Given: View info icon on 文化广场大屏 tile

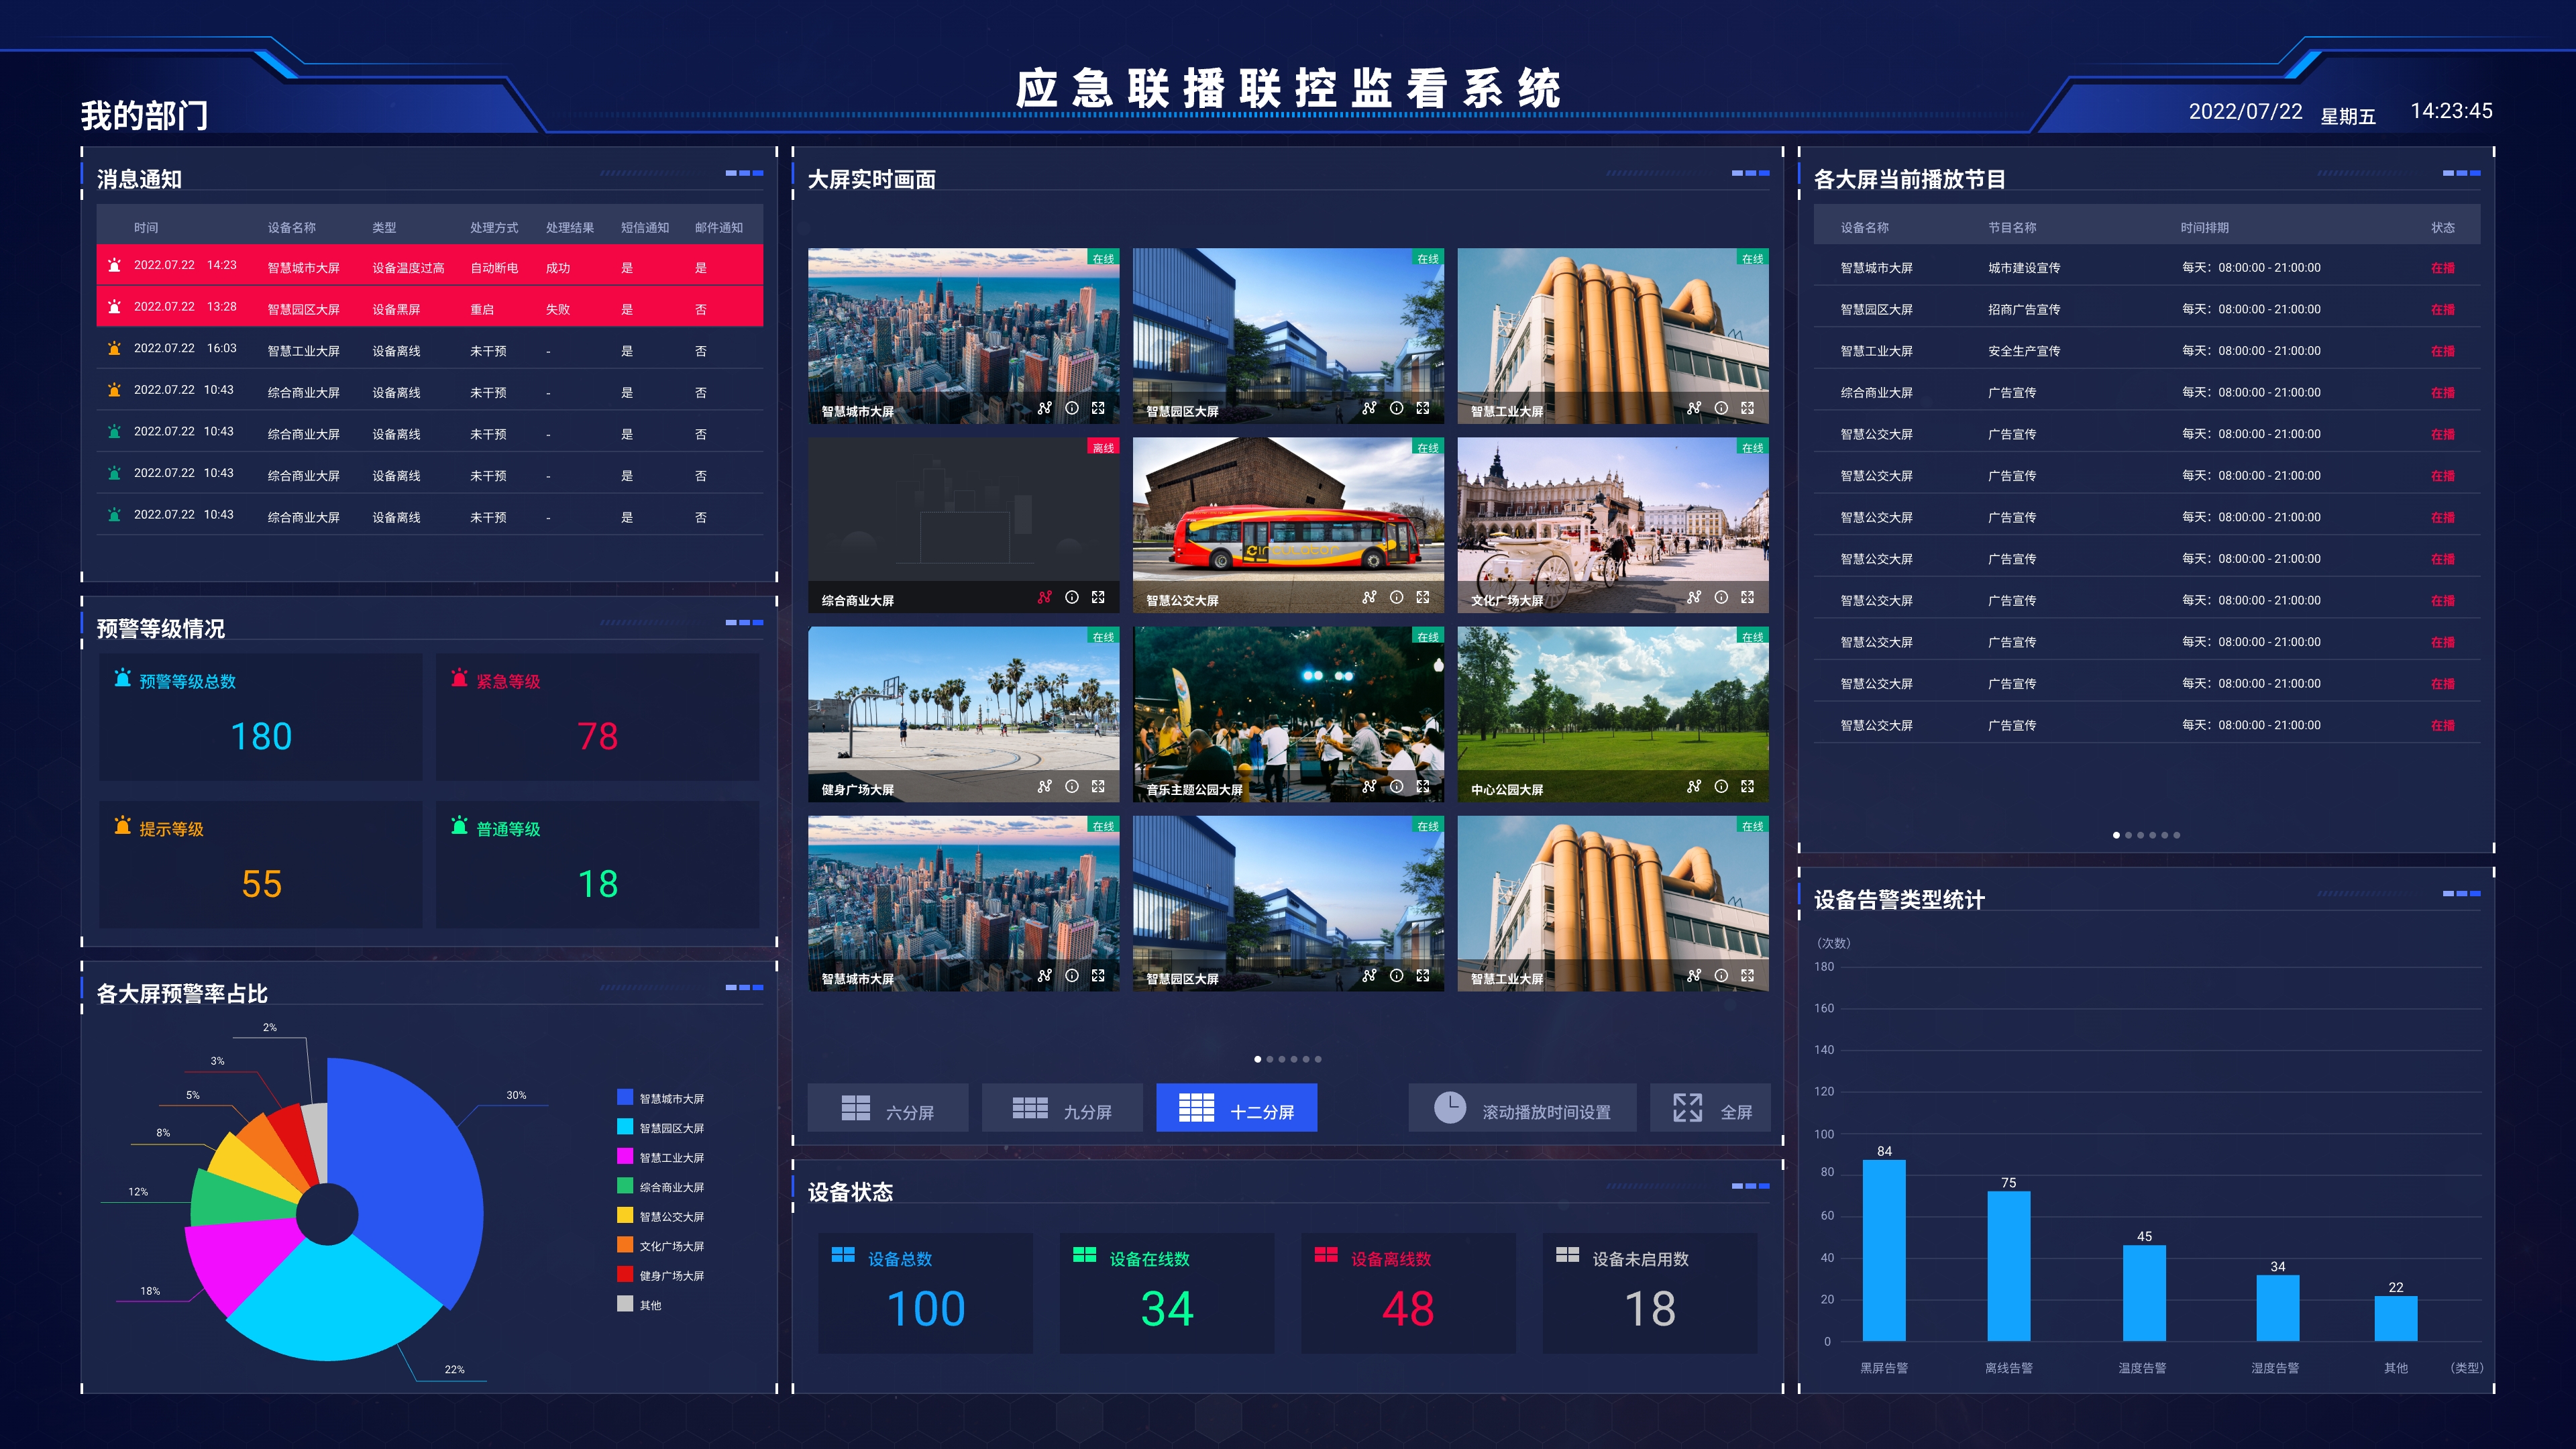Looking at the screenshot, I should pyautogui.click(x=1721, y=597).
